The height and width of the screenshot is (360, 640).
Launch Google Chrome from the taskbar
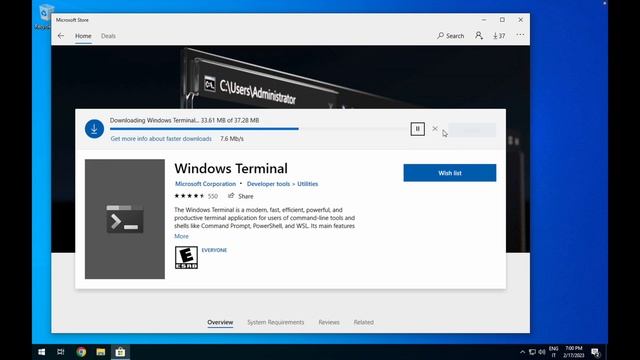(x=81, y=352)
